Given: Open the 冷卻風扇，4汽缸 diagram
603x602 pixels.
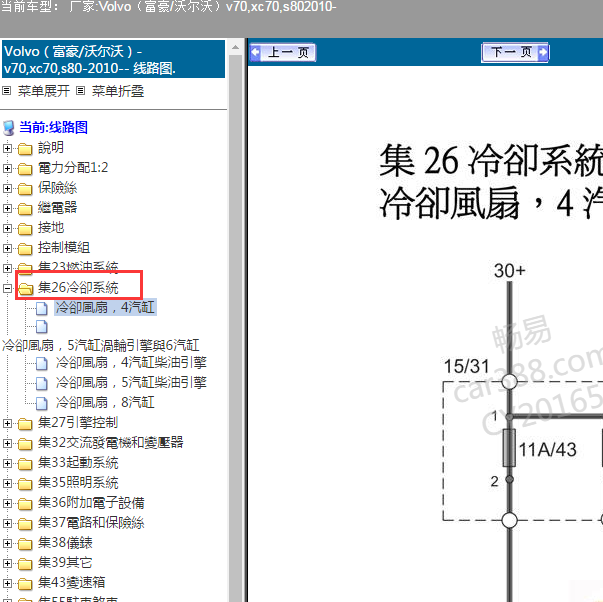Looking at the screenshot, I should [x=105, y=307].
